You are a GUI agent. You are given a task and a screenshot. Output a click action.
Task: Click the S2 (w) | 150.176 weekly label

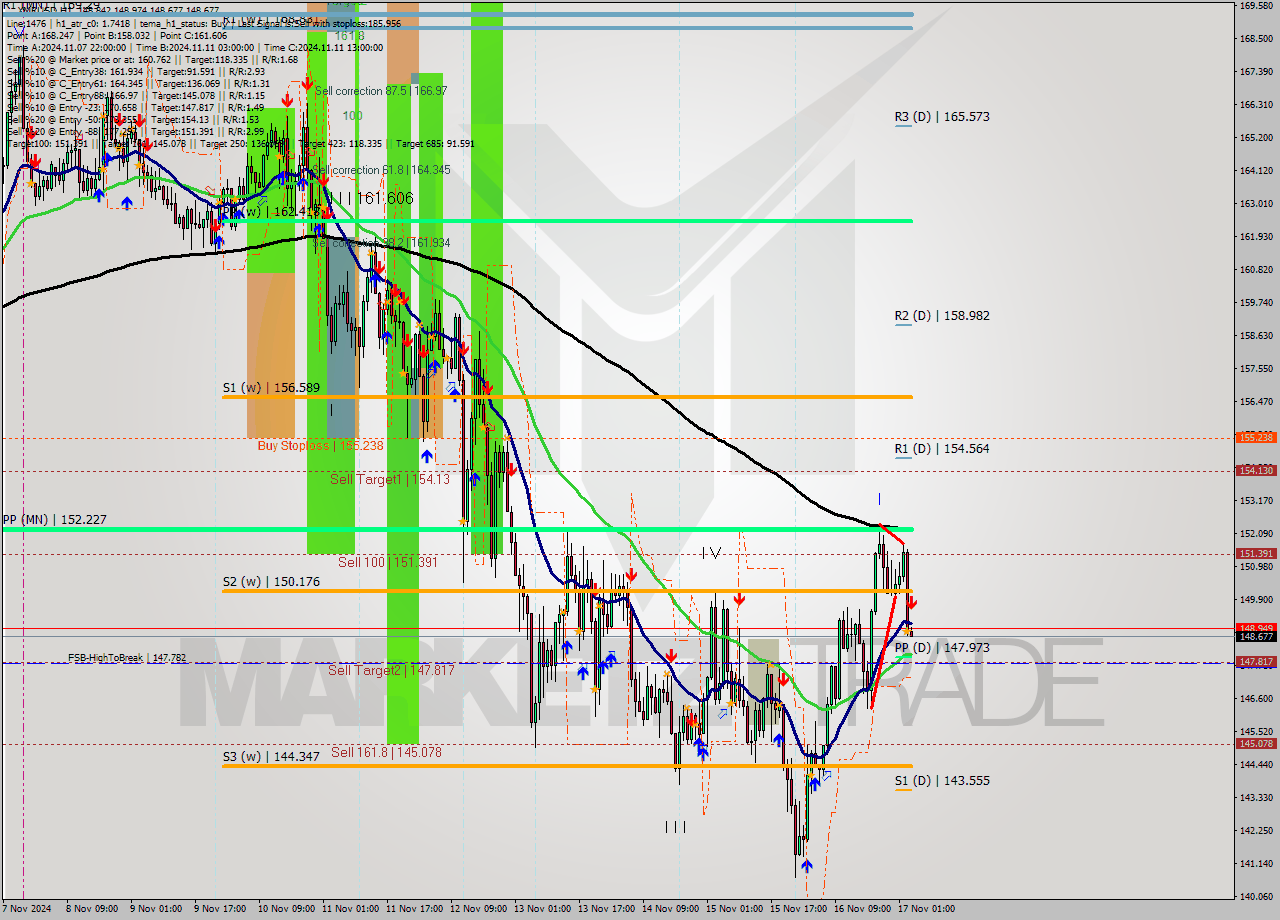coord(271,582)
